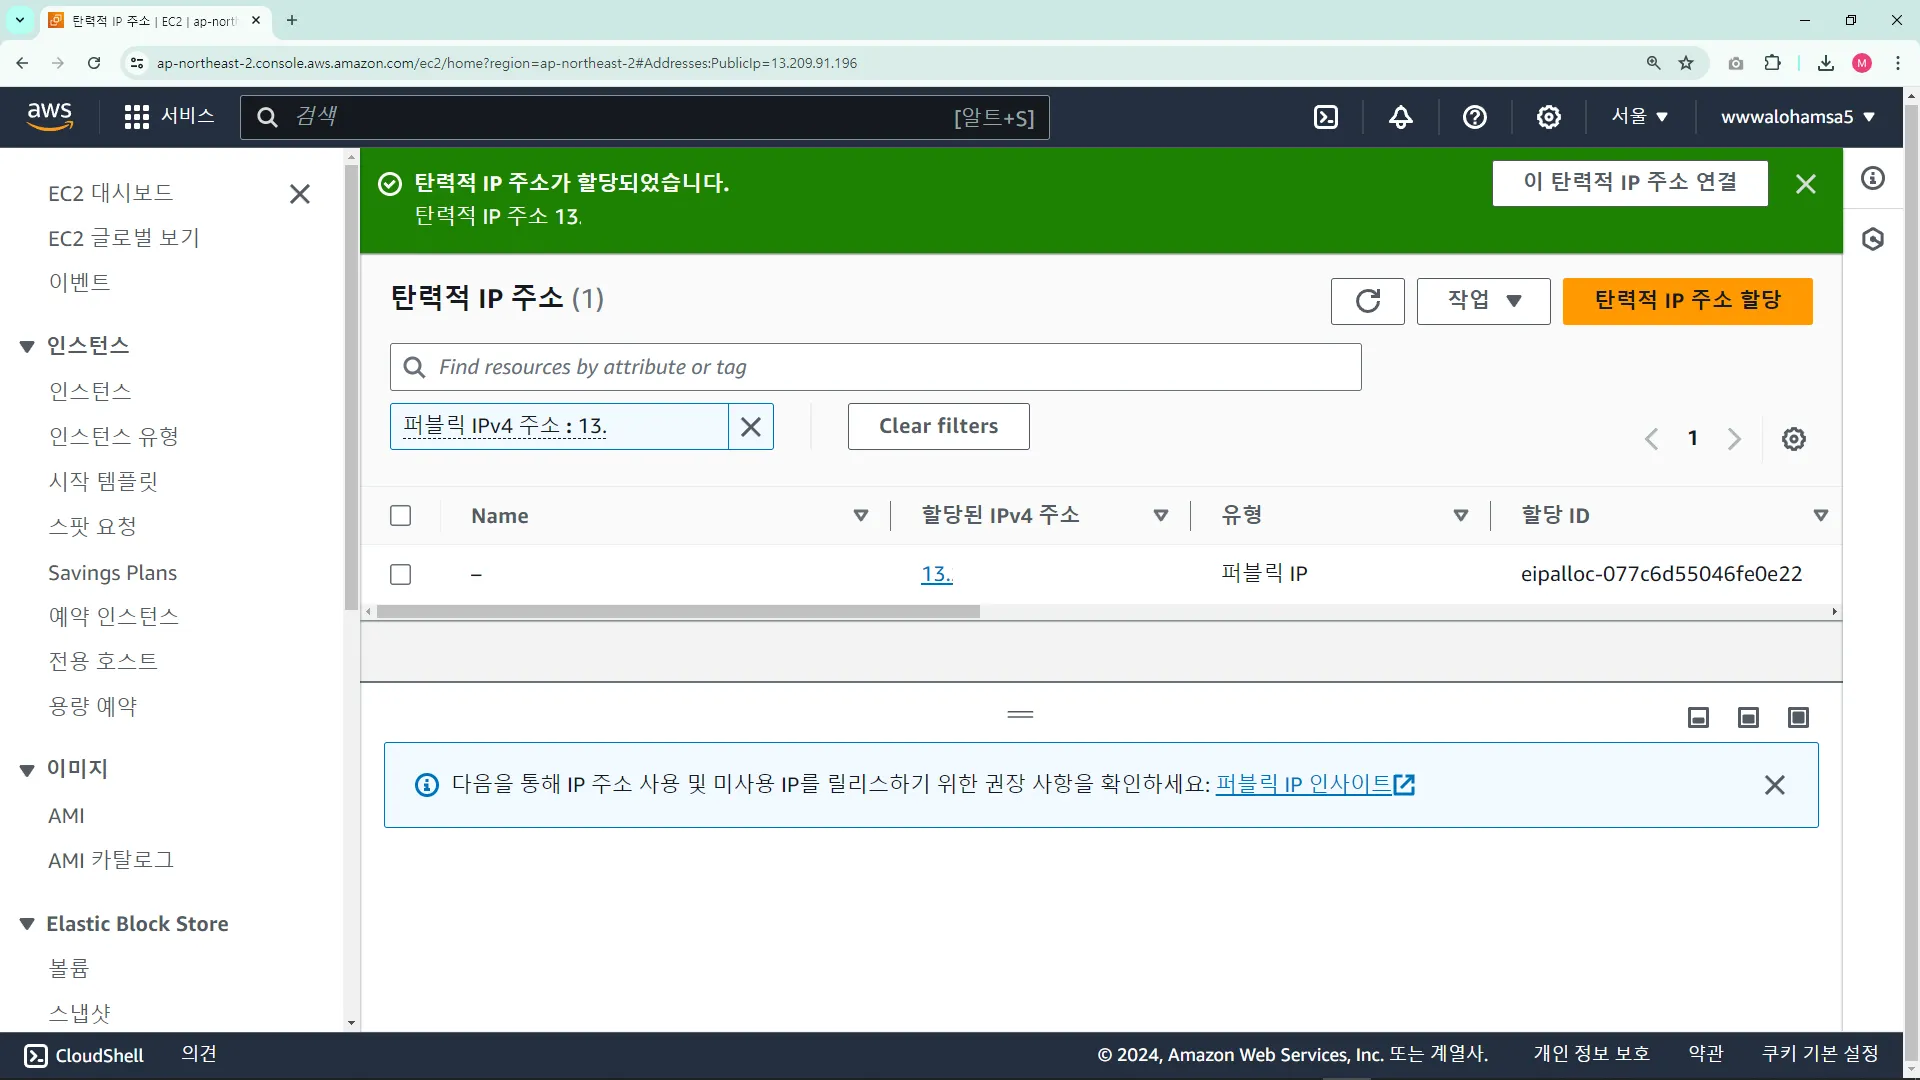1920x1080 pixels.
Task: Open the Actions dropdown menu
Action: coord(1483,301)
